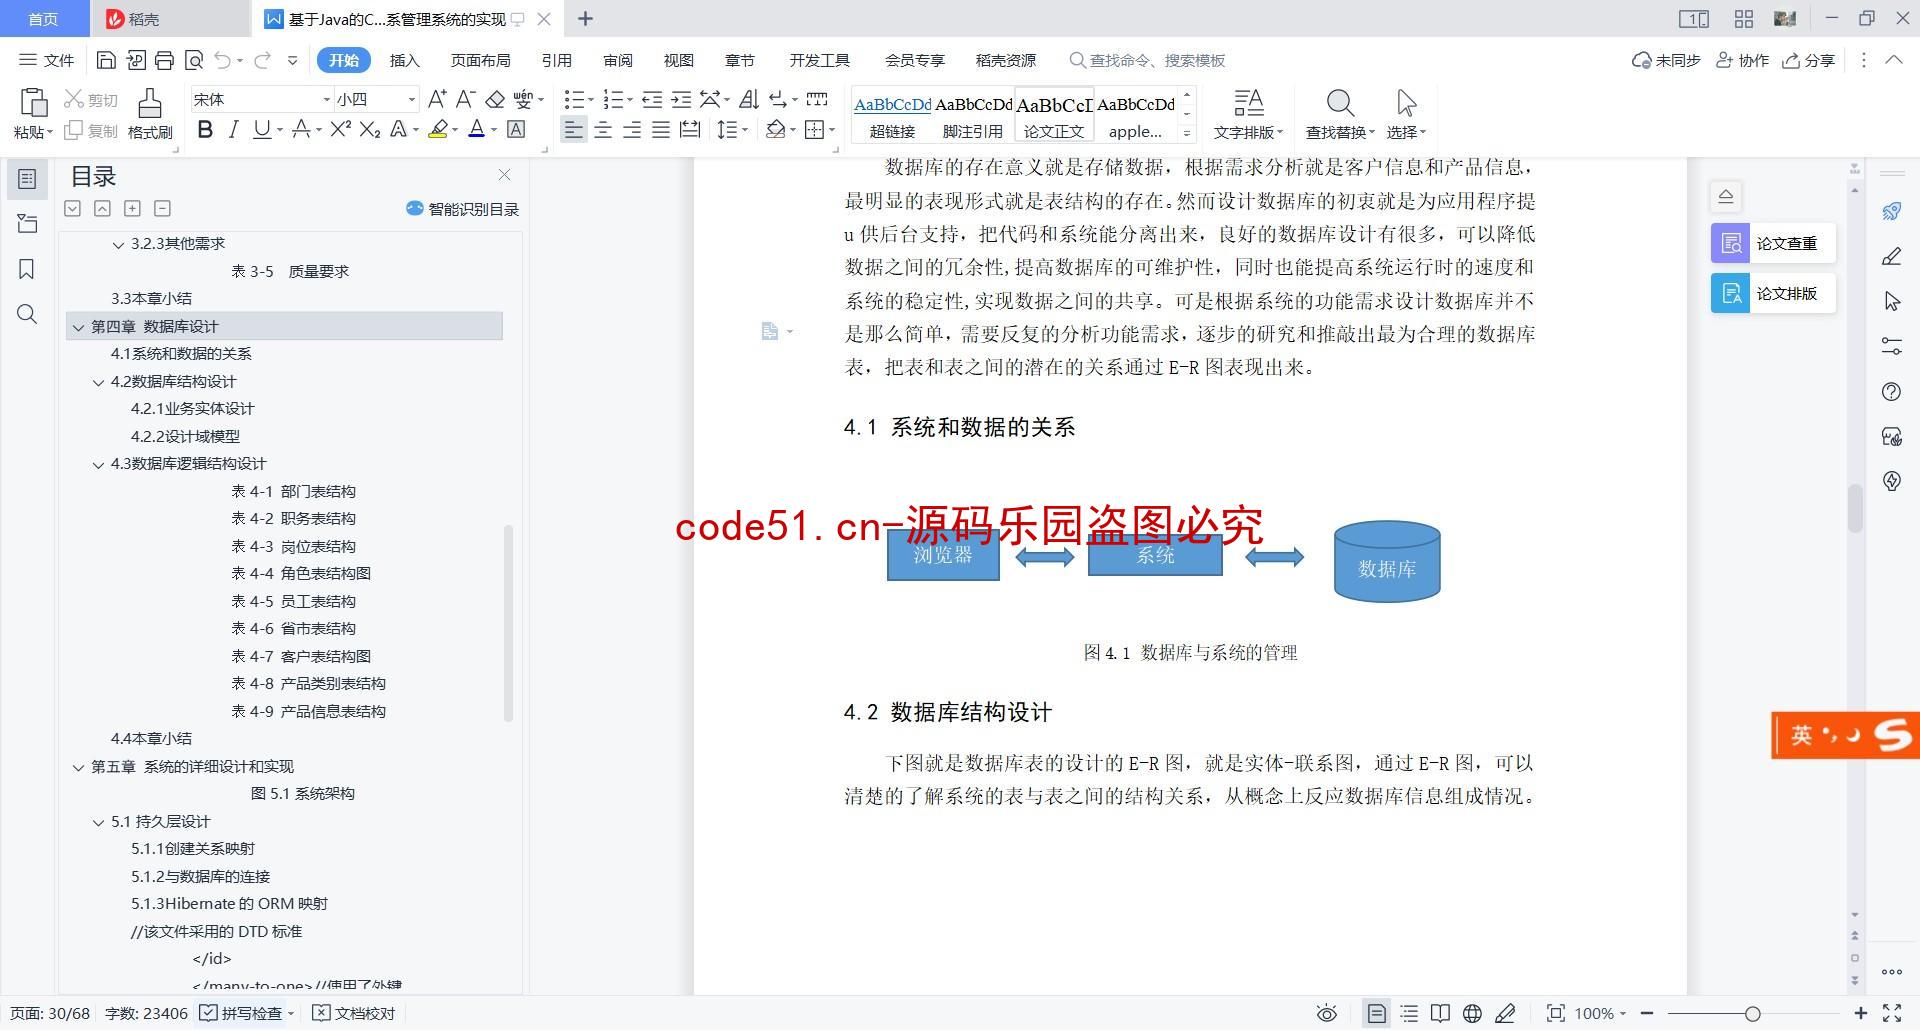Open Find and Replace (查找替换)
1920x1030 pixels.
click(1340, 113)
